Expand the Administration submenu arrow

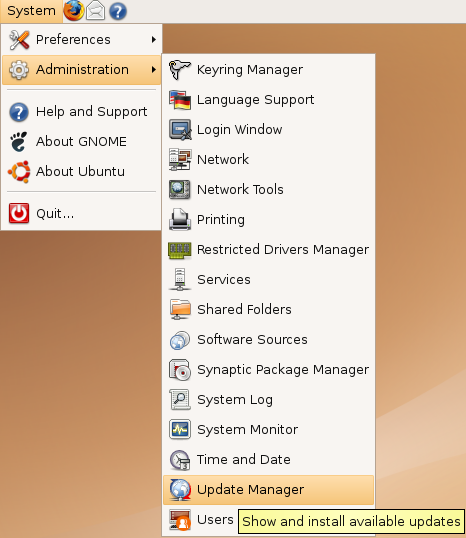pyautogui.click(x=154, y=70)
